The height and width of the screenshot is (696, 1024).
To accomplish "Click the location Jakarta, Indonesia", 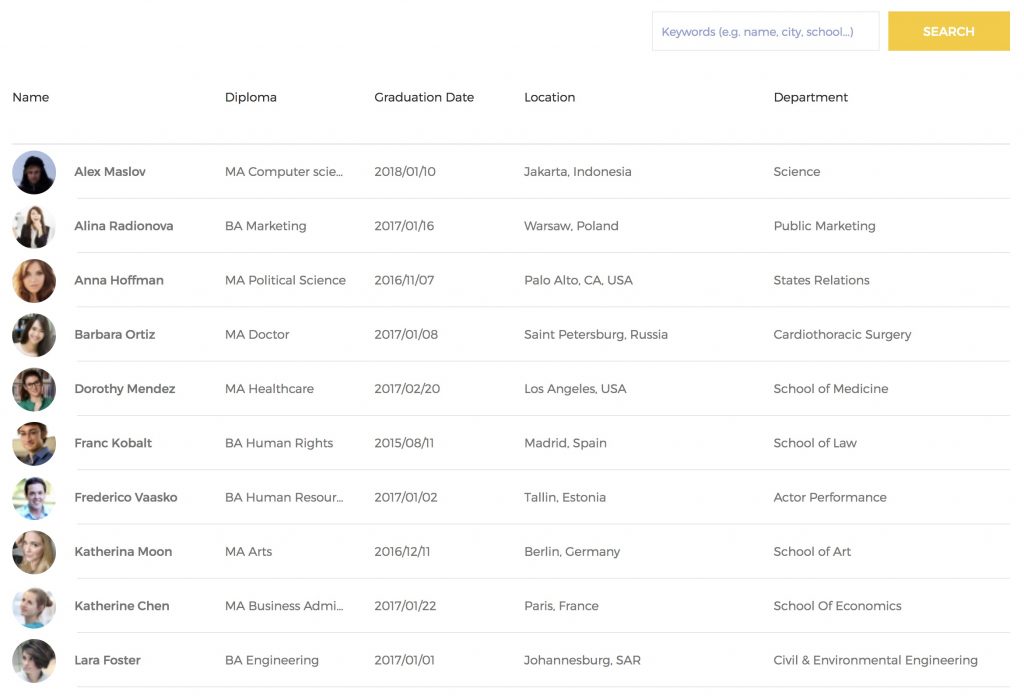I will click(x=577, y=172).
